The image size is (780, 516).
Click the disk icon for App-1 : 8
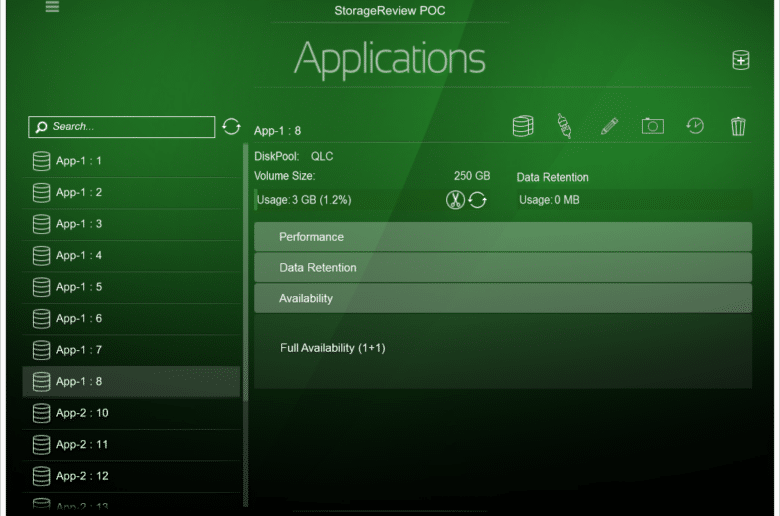pyautogui.click(x=41, y=382)
